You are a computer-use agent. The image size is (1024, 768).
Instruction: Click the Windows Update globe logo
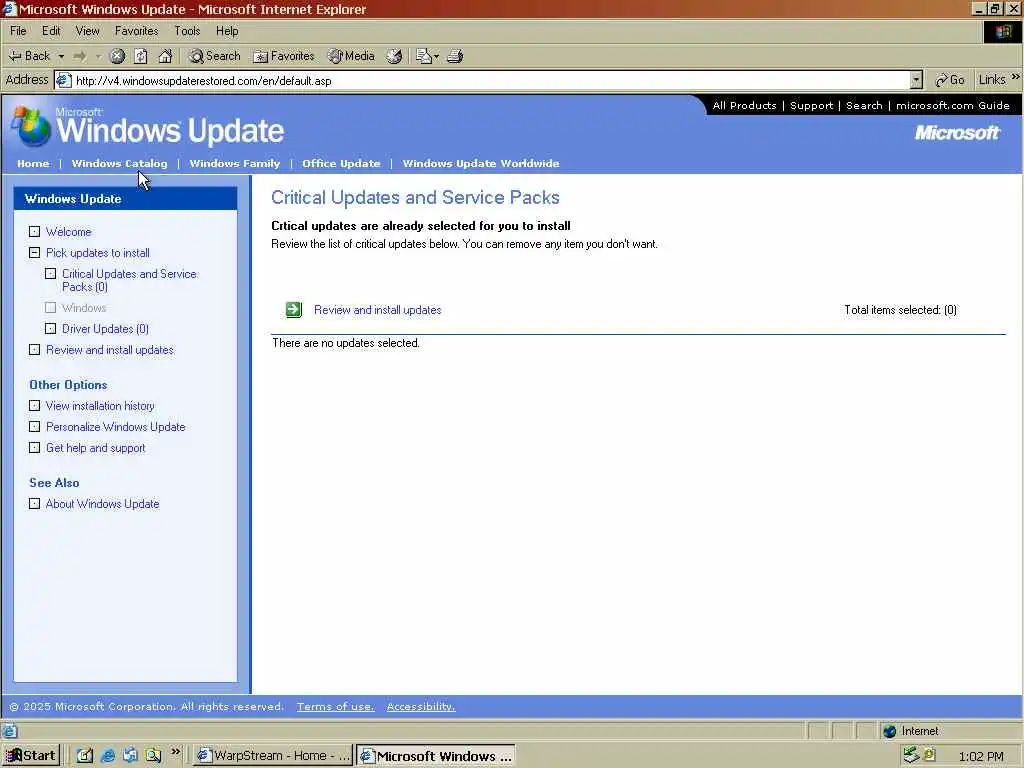pos(33,126)
